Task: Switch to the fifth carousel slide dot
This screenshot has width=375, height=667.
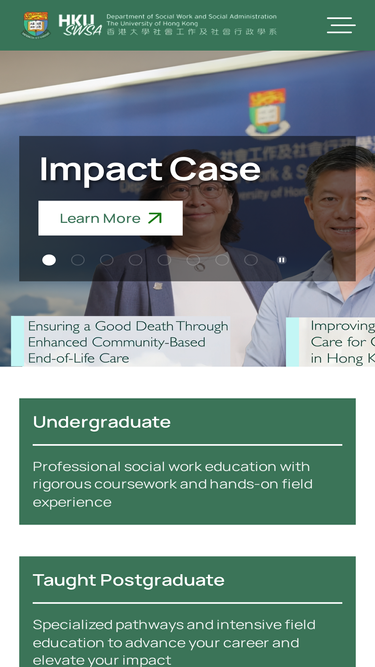Action: coord(165,260)
